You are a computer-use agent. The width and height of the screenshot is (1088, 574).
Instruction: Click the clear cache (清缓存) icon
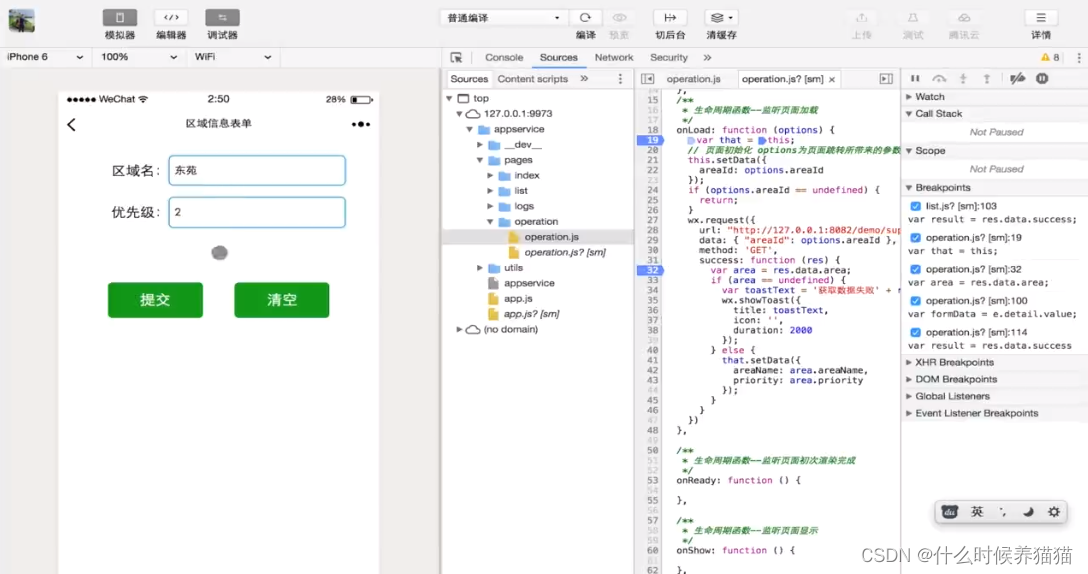click(x=721, y=18)
